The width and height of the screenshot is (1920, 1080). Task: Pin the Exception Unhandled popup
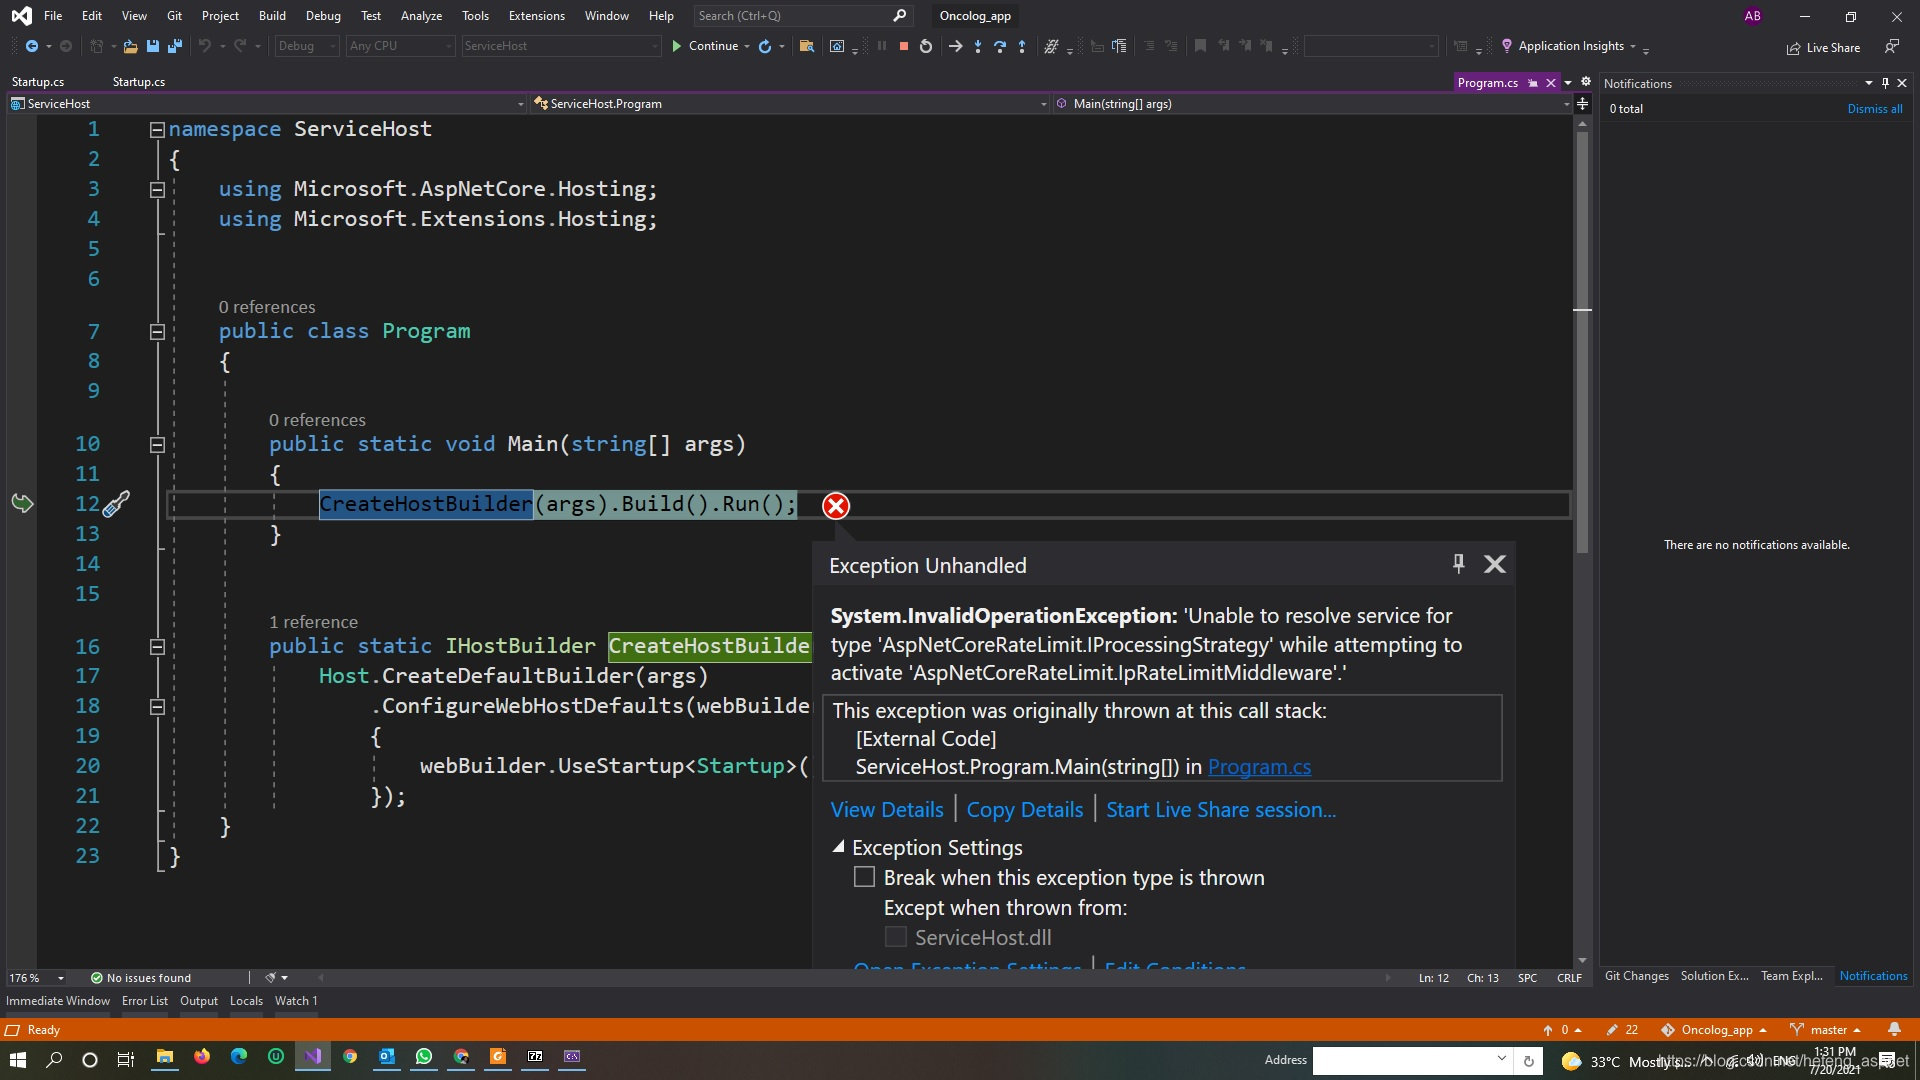[1458, 564]
